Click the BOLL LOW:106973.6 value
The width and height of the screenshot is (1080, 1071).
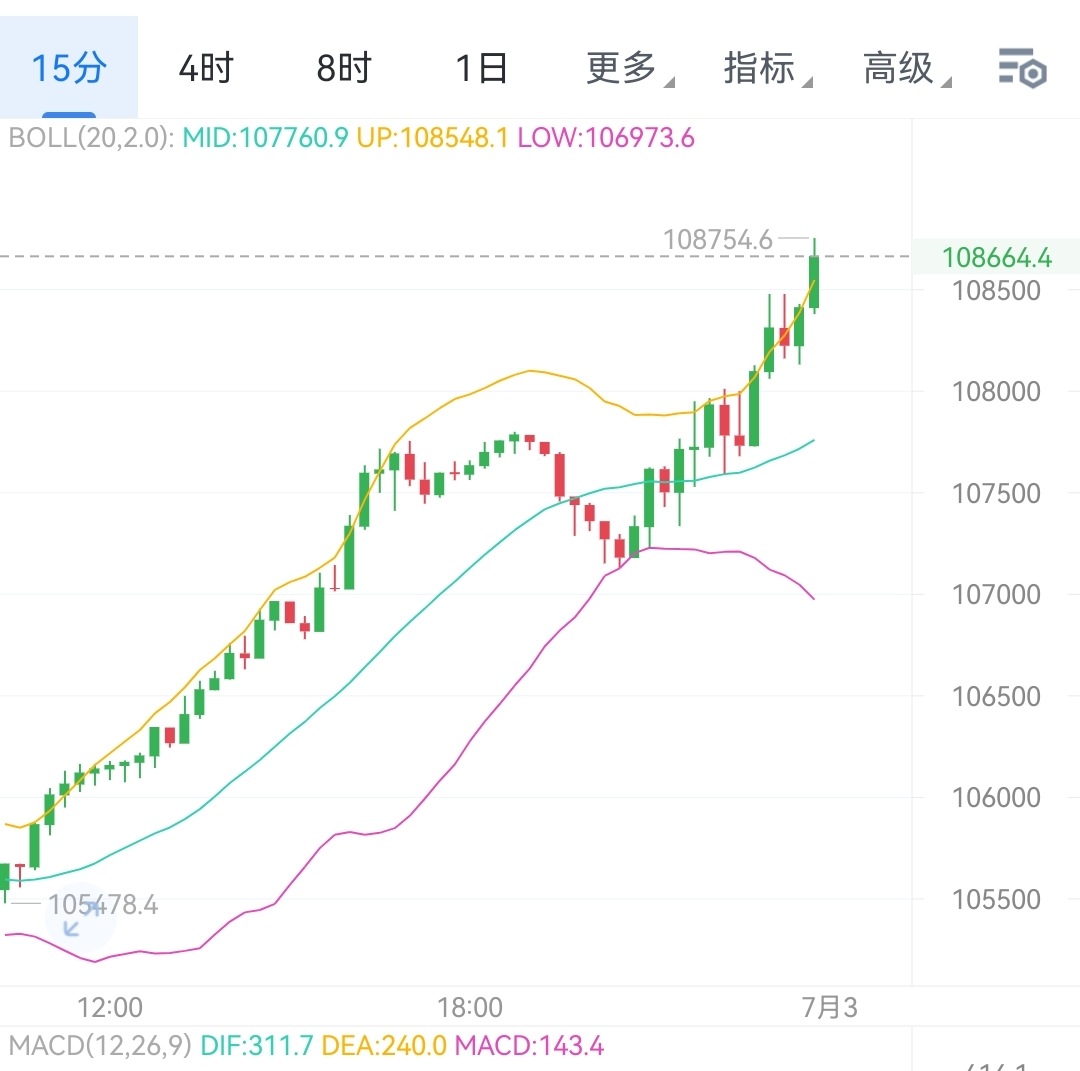point(605,138)
